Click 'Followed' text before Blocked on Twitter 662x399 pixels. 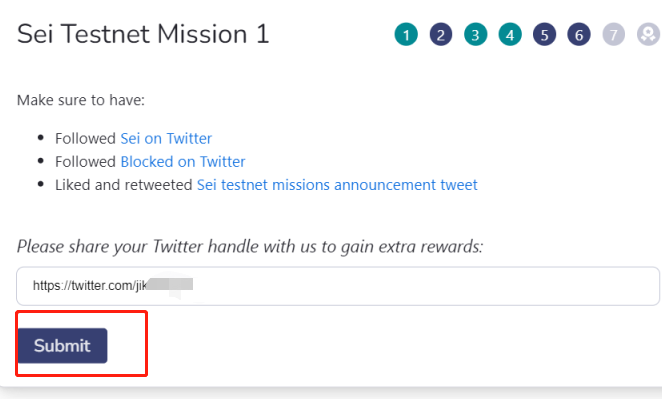85,162
